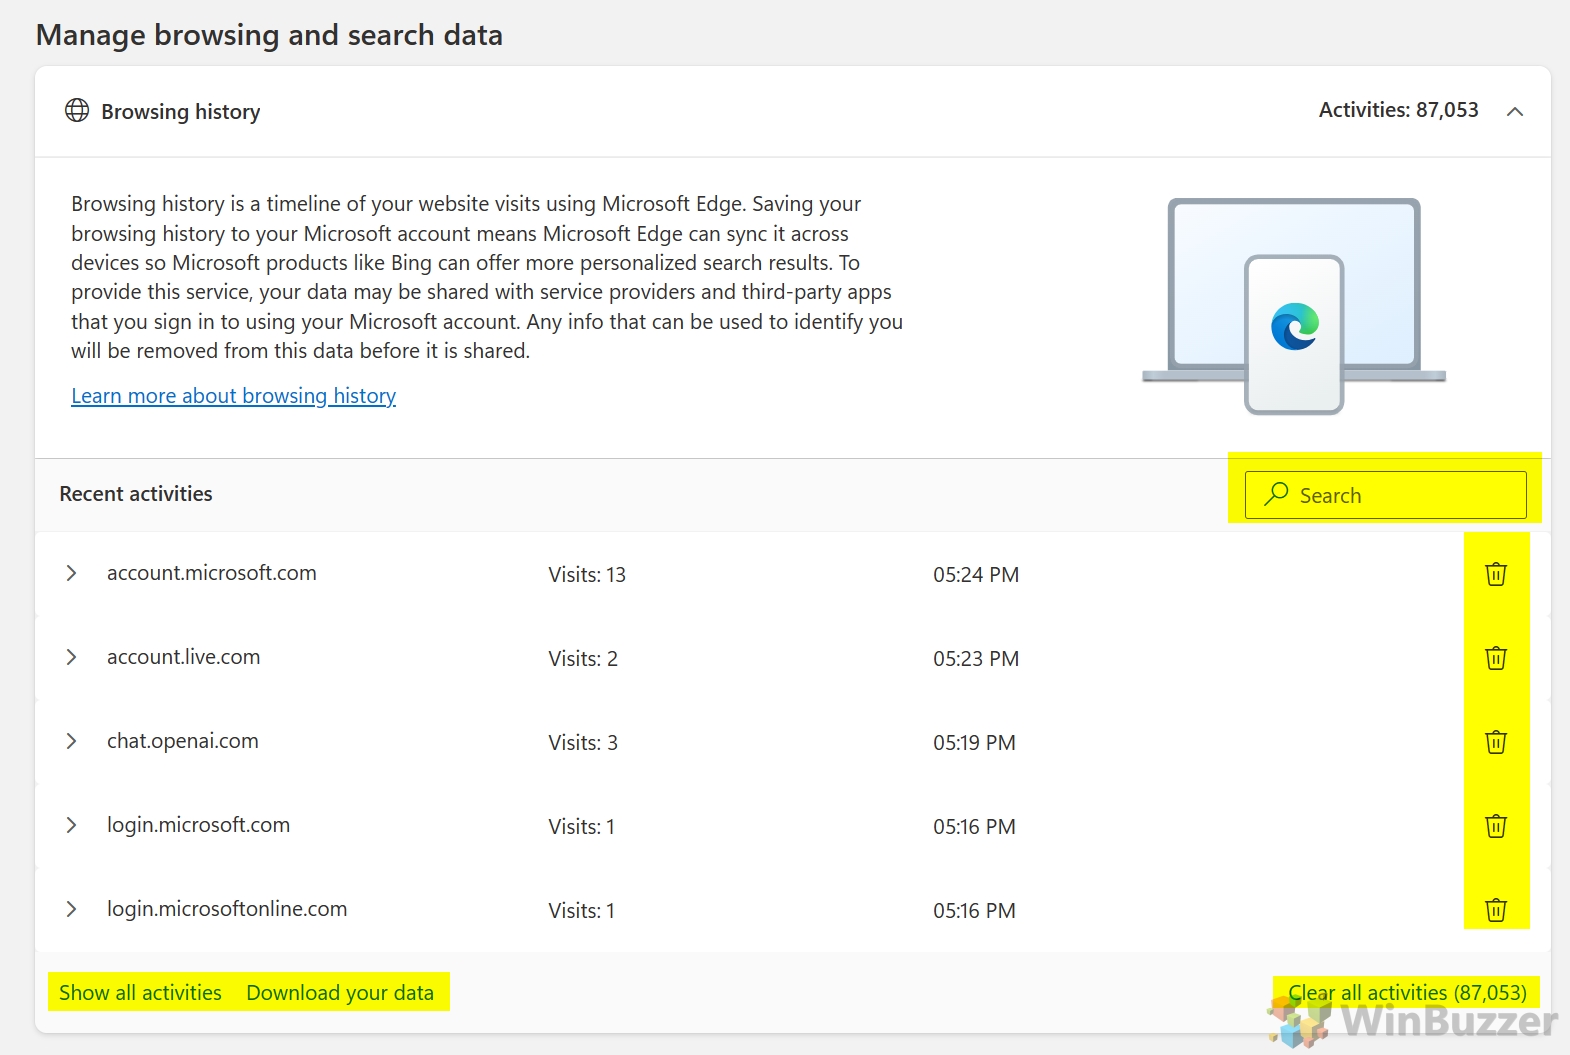Click Visits: 3 value

click(x=583, y=743)
